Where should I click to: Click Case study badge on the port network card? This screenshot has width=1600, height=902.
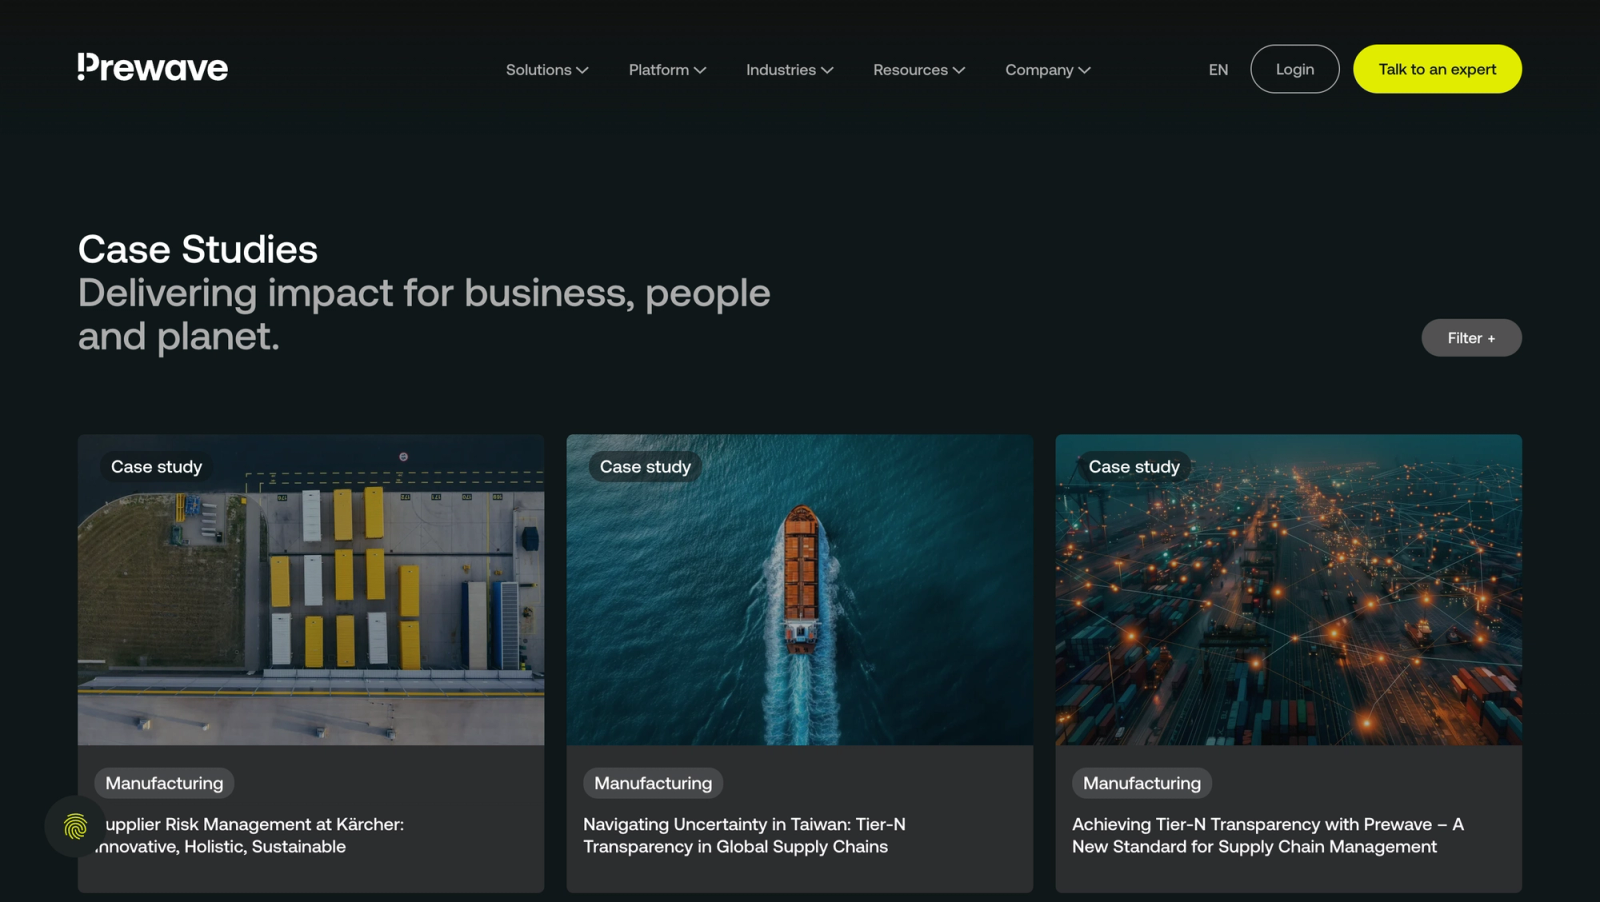(x=1134, y=467)
